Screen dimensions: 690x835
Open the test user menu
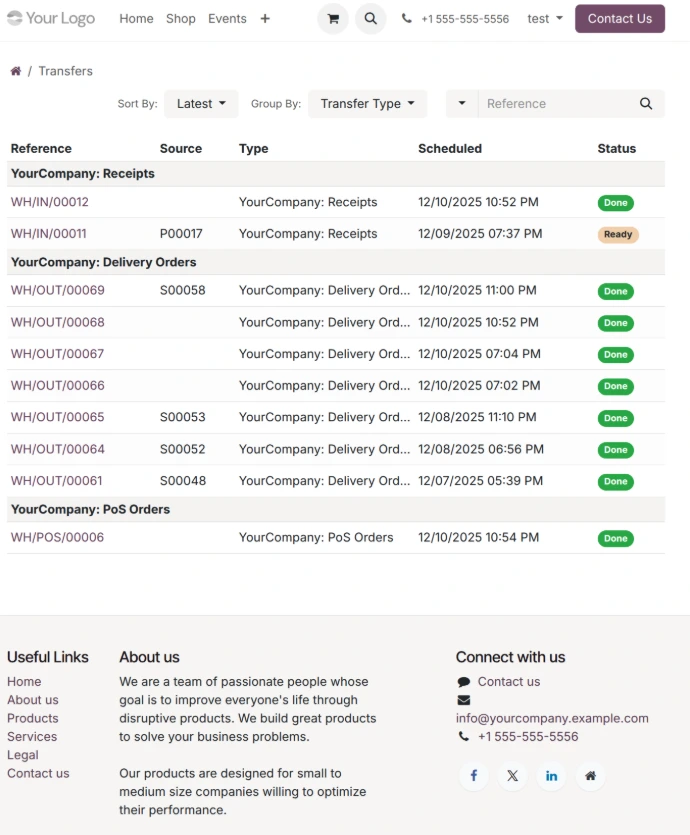pyautogui.click(x=545, y=19)
